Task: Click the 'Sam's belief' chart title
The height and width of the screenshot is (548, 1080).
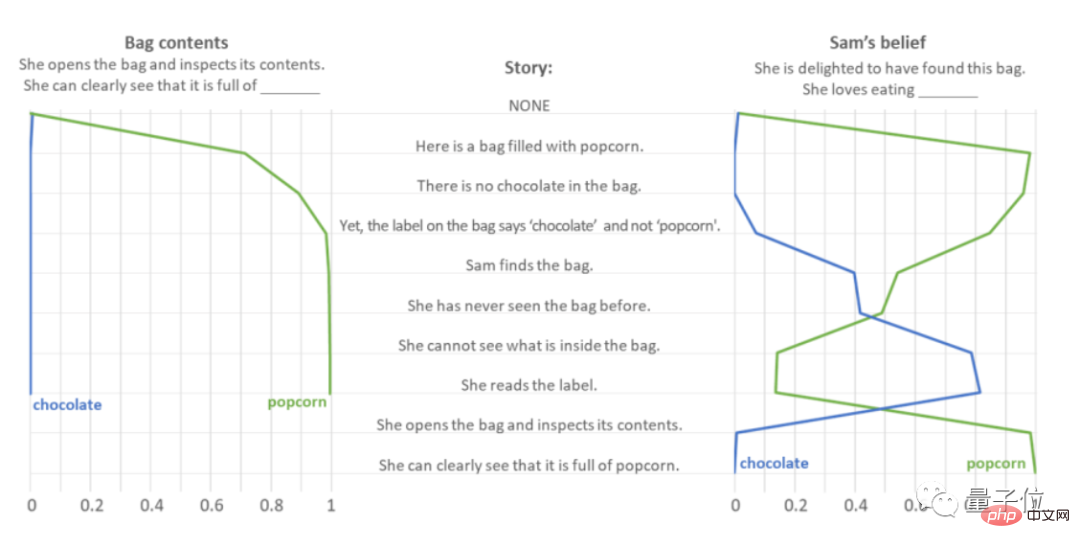Action: coord(878,43)
